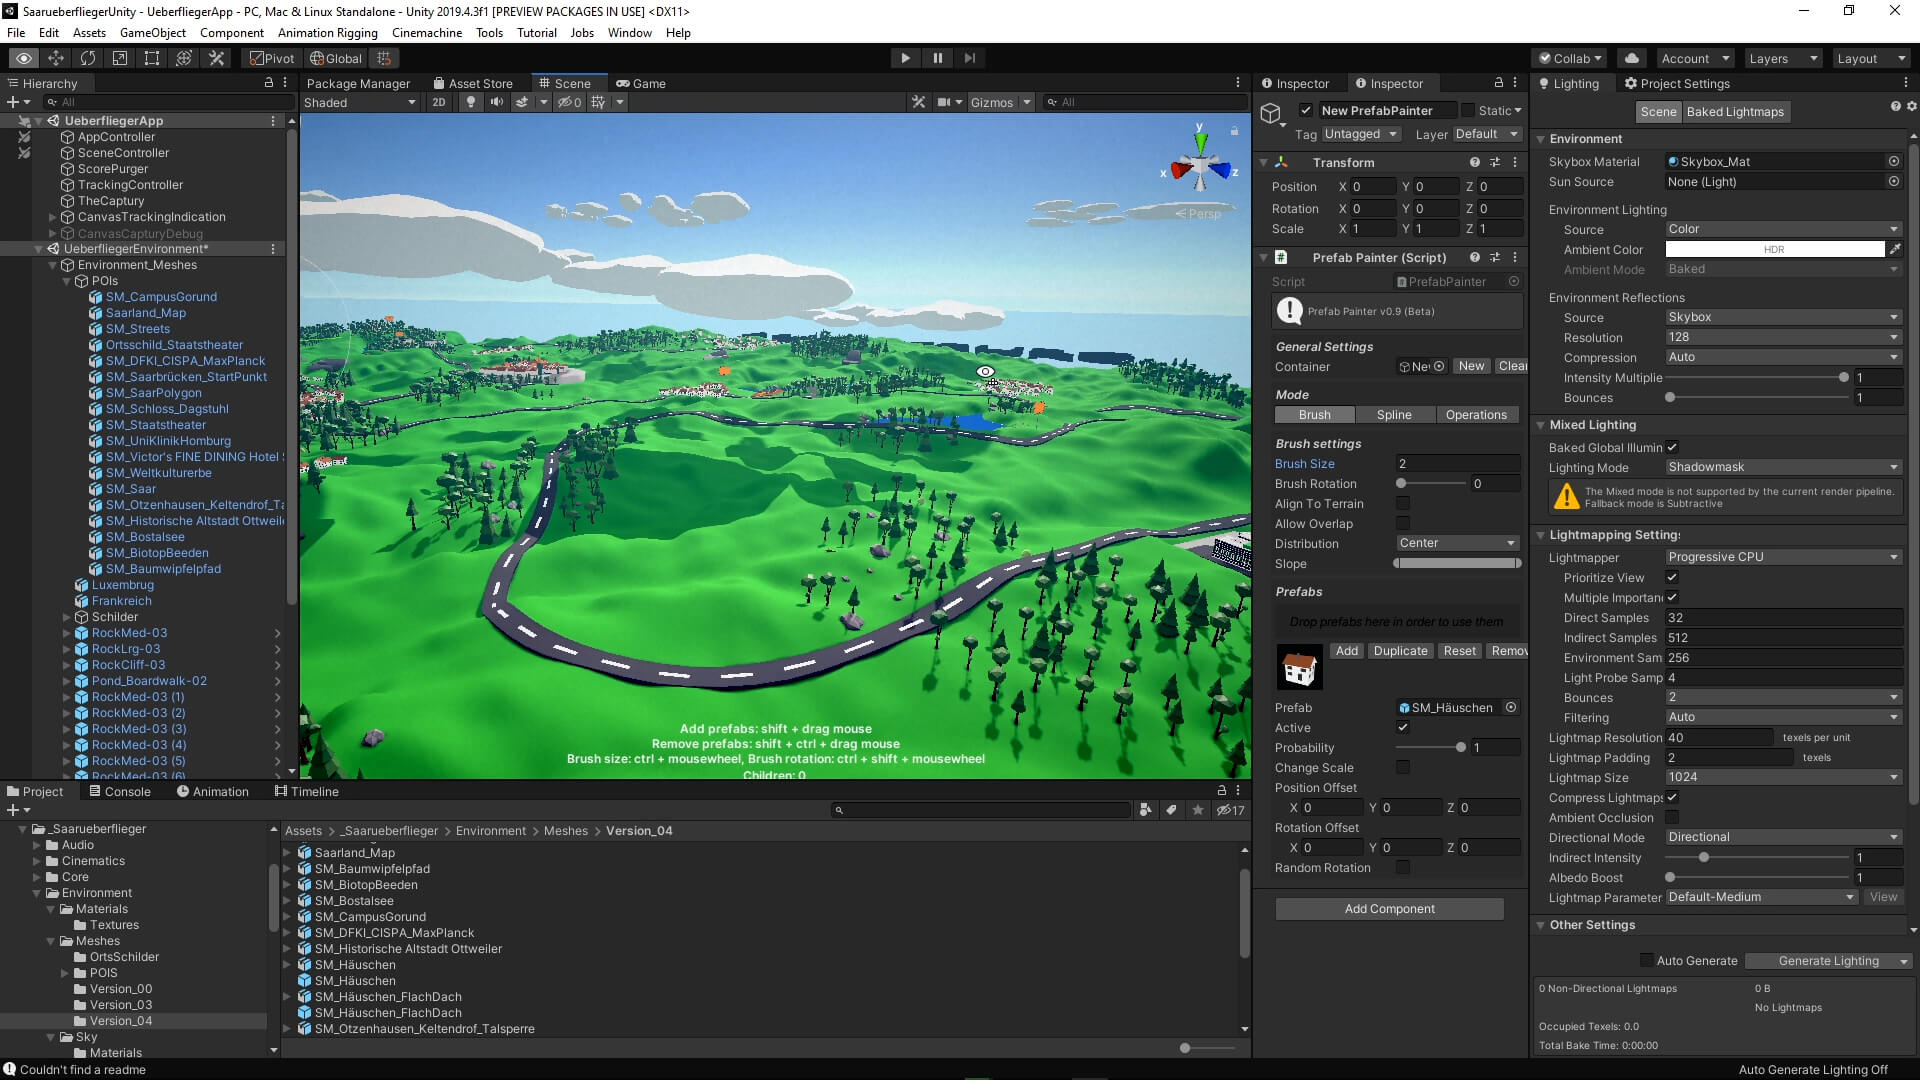Toggle Baked Global Illumination checkbox
This screenshot has height=1080, width=1920.
[1671, 447]
